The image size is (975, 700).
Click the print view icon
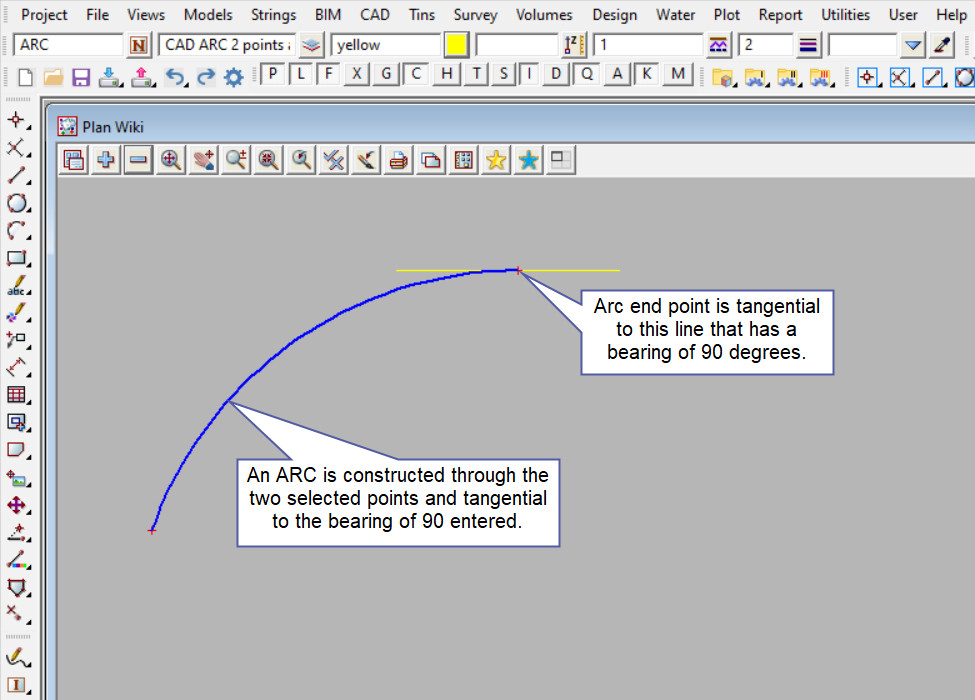pos(399,160)
